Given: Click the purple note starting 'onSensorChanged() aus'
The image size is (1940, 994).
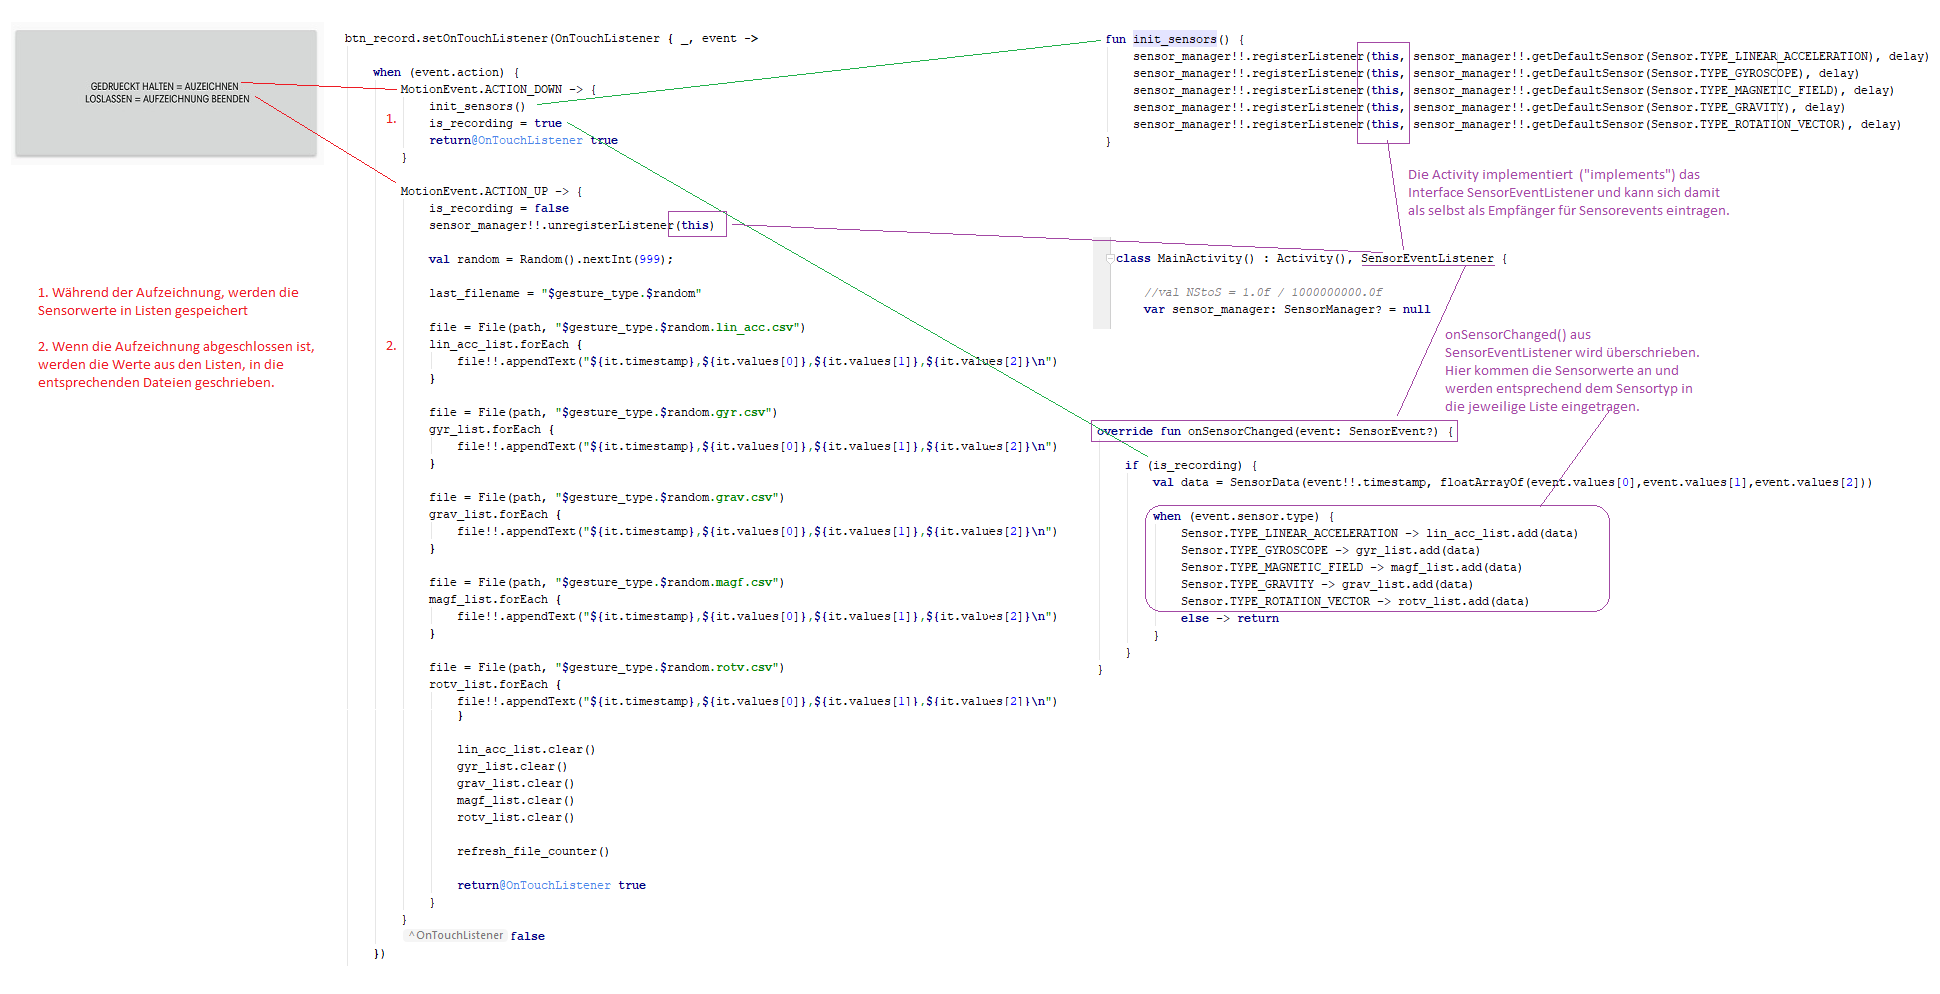Looking at the screenshot, I should coord(1571,371).
